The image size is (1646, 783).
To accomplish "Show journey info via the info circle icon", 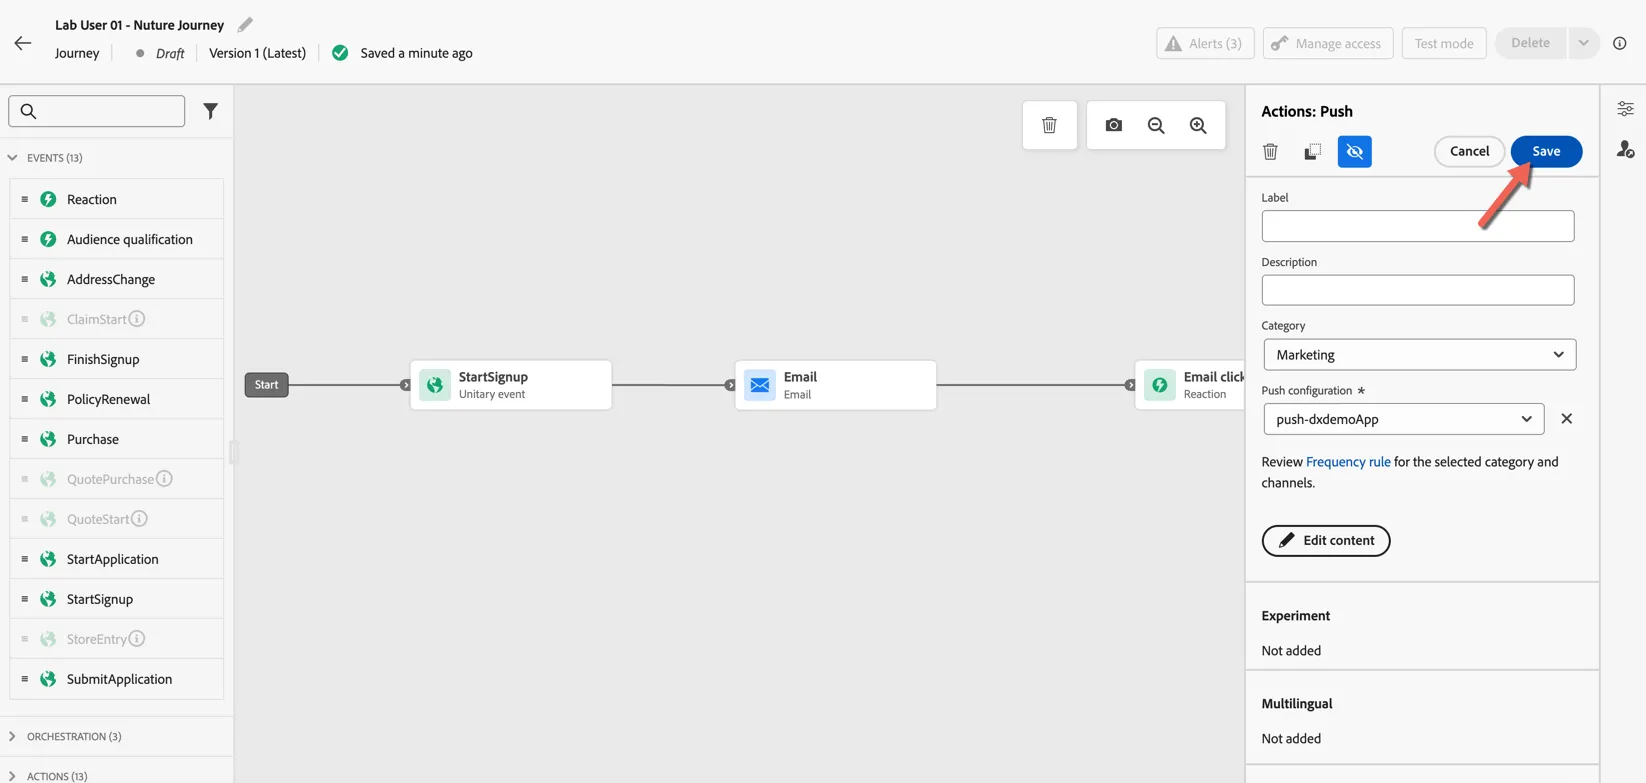I will click(1620, 43).
